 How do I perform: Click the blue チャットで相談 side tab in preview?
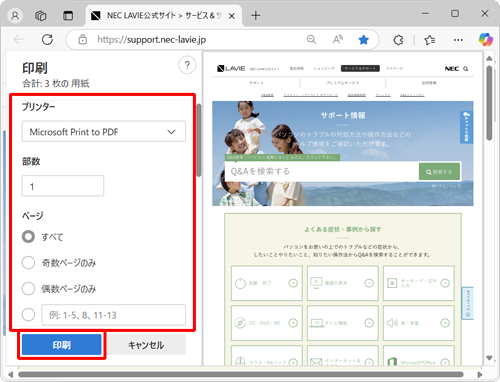[466, 127]
